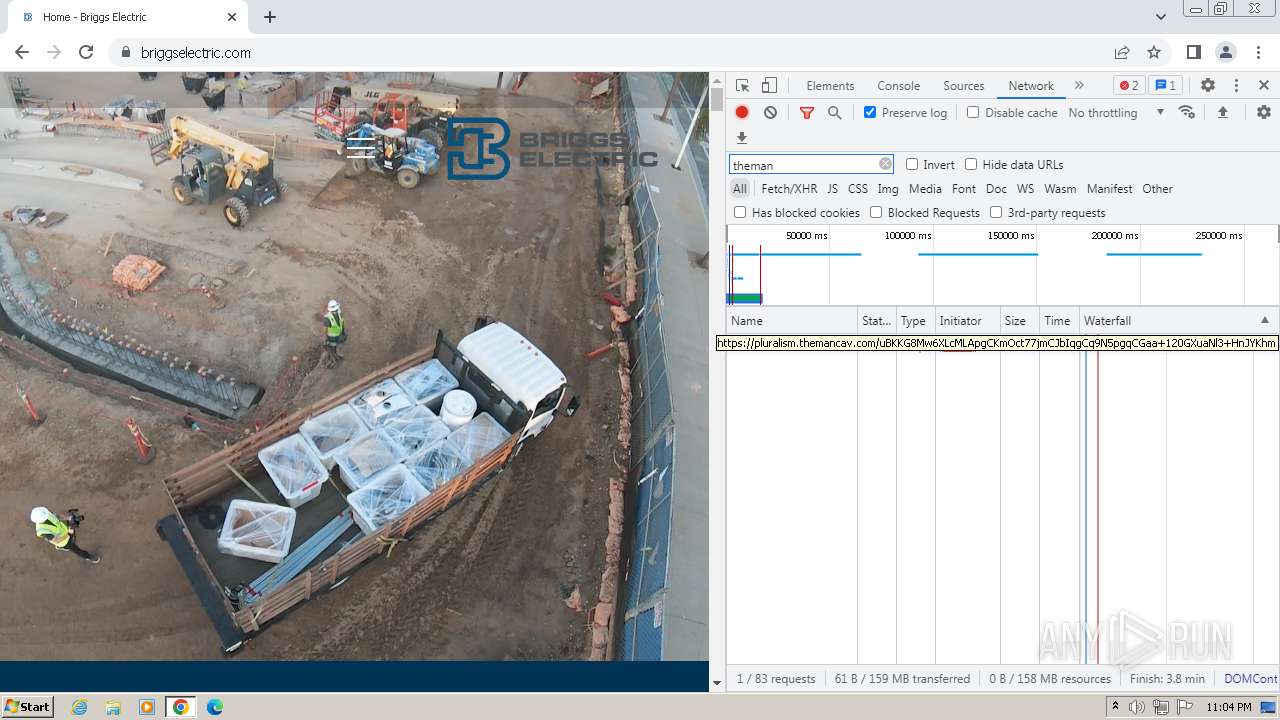
Task: Sort by Waterfall column arrow
Action: 1264,320
